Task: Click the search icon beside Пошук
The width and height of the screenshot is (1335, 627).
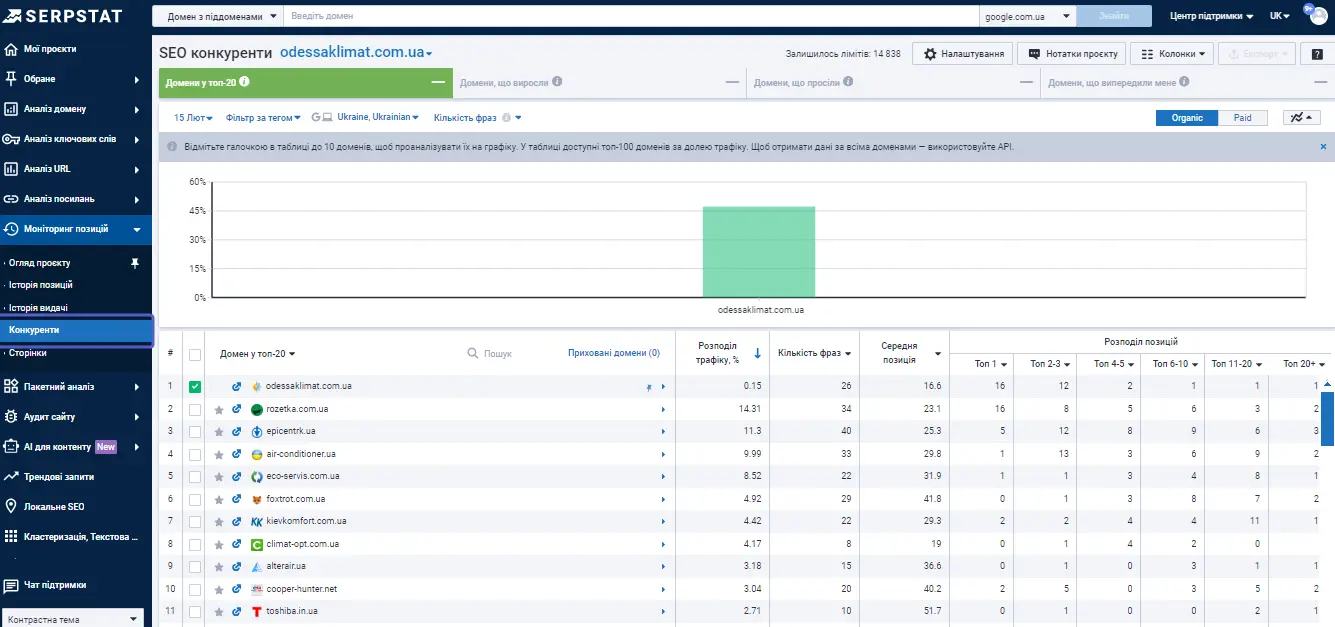Action: click(473, 353)
